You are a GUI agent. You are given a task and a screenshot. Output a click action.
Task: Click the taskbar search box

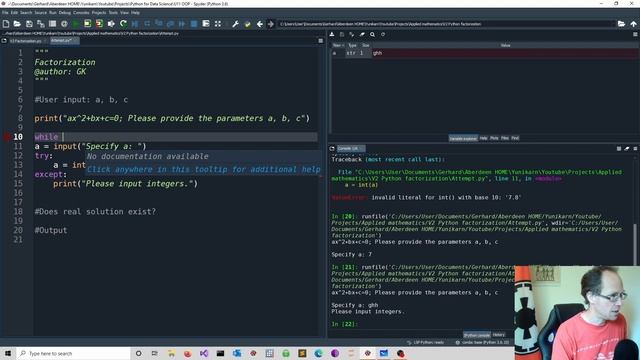pos(73,353)
